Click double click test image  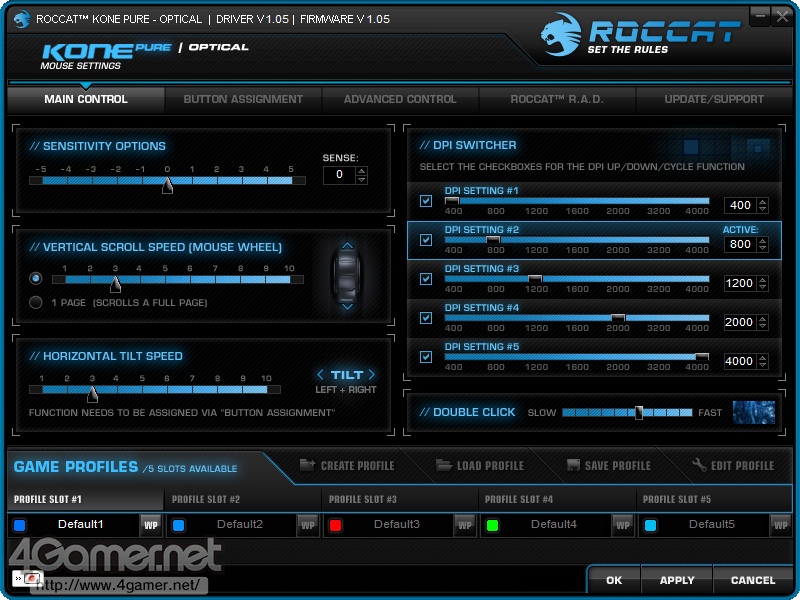[754, 412]
